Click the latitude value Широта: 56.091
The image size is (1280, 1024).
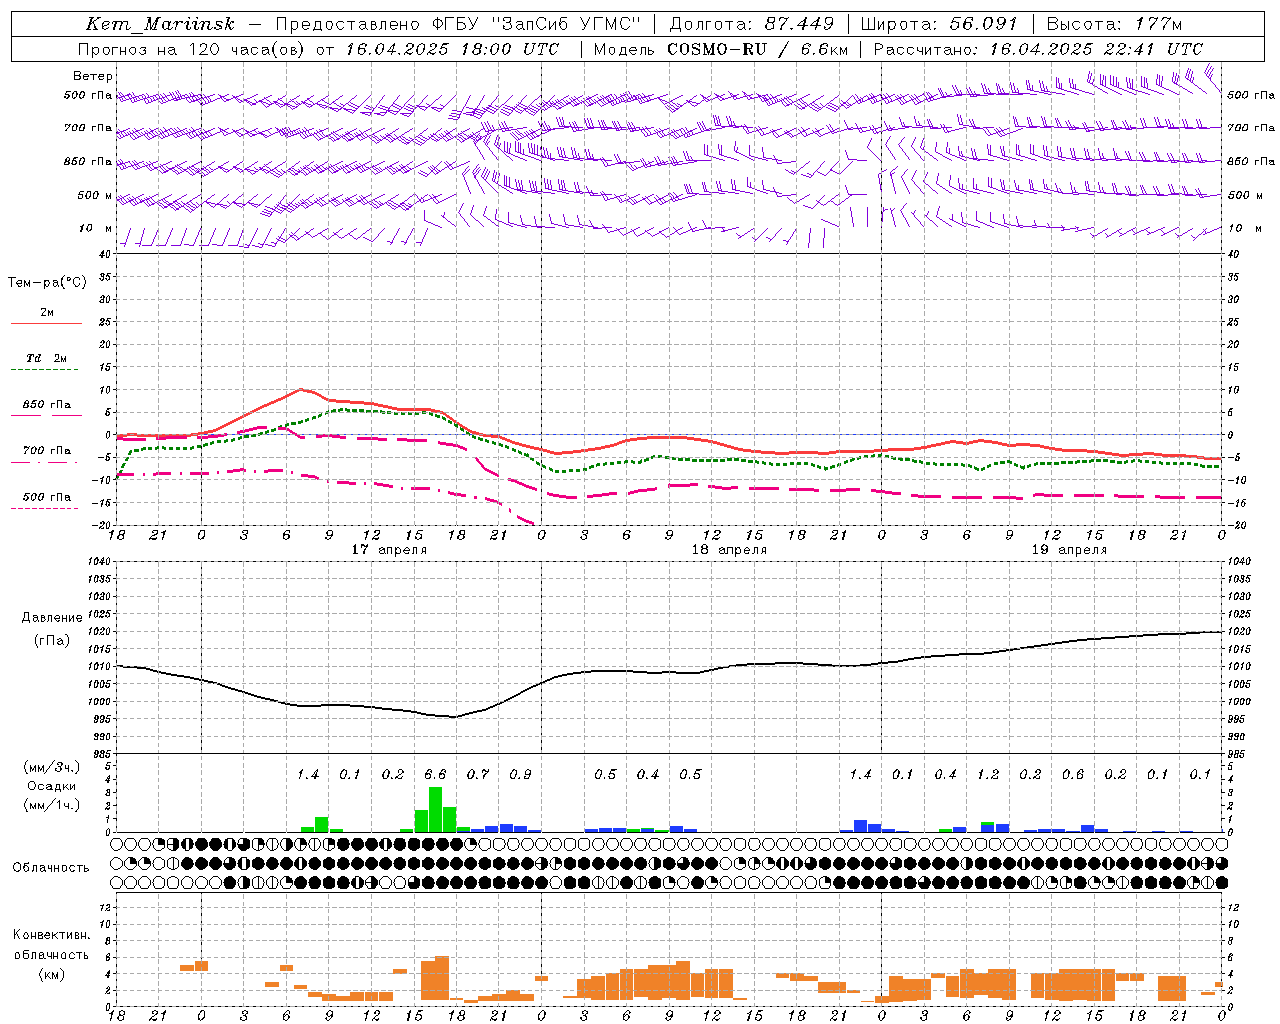coord(938,24)
